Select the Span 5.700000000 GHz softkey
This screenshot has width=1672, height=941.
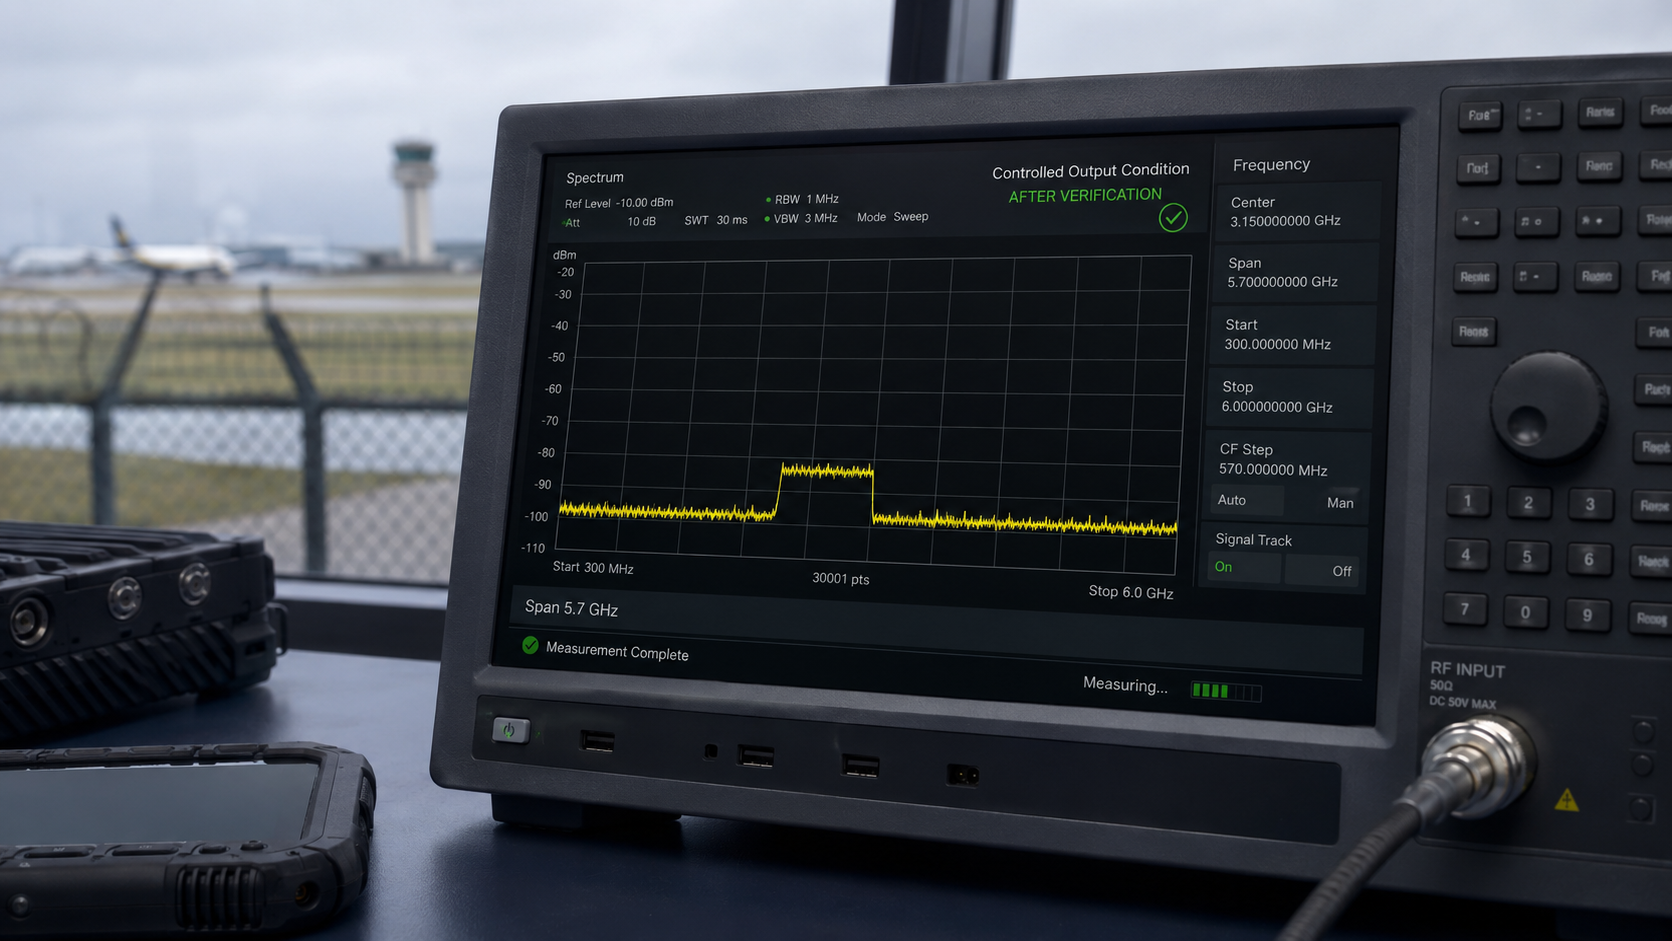(x=1295, y=272)
